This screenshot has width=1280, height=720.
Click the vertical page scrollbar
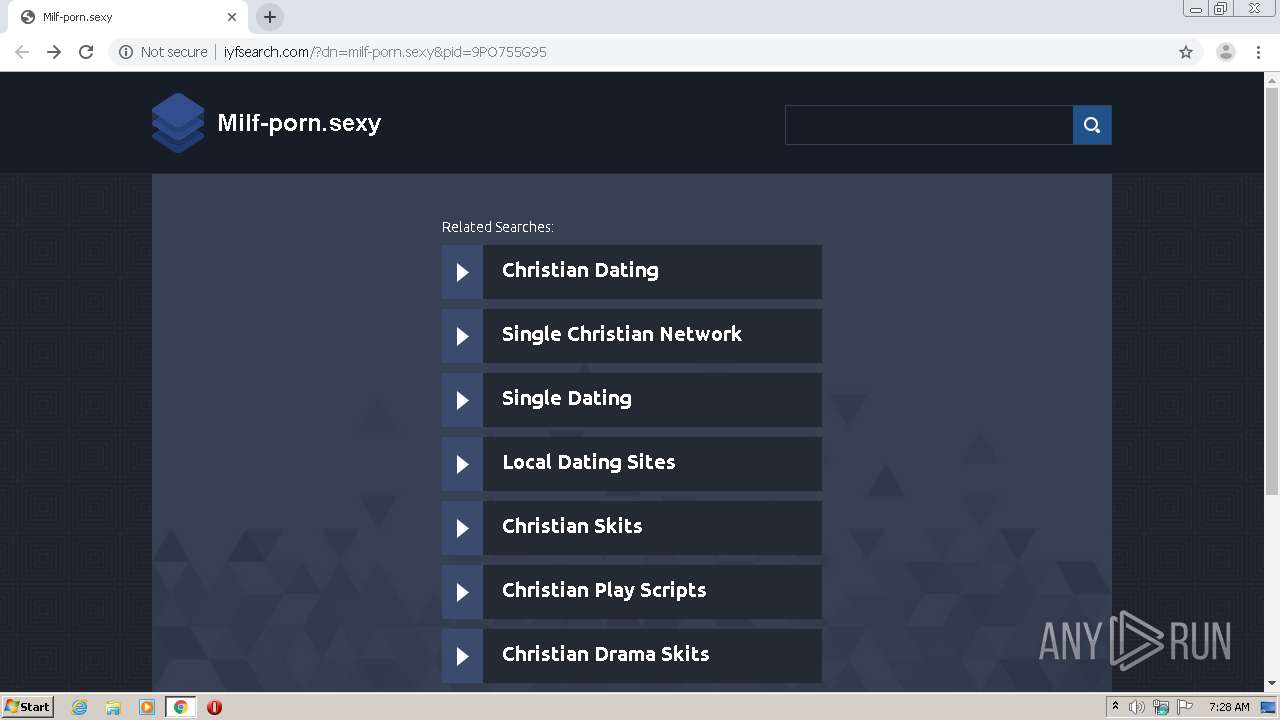point(1272,290)
